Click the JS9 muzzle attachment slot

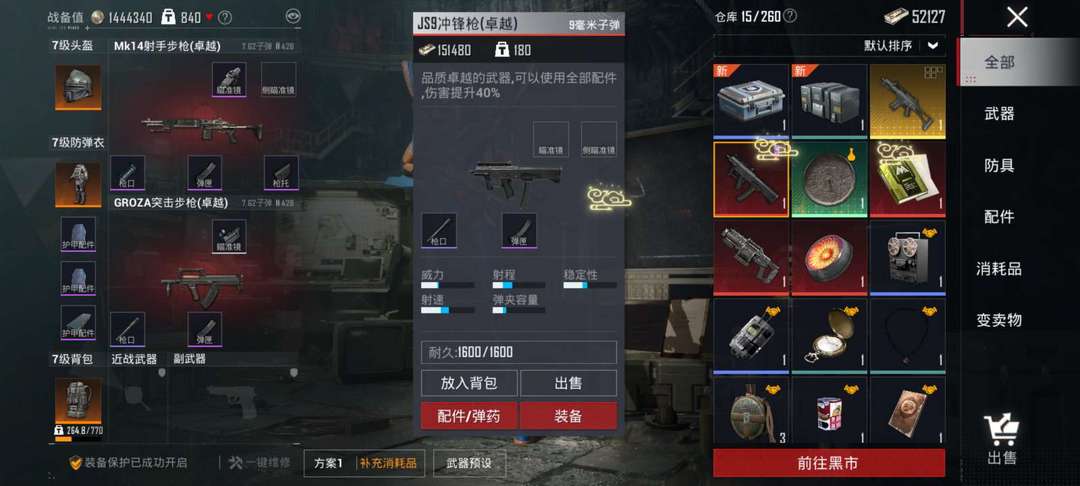click(x=439, y=231)
